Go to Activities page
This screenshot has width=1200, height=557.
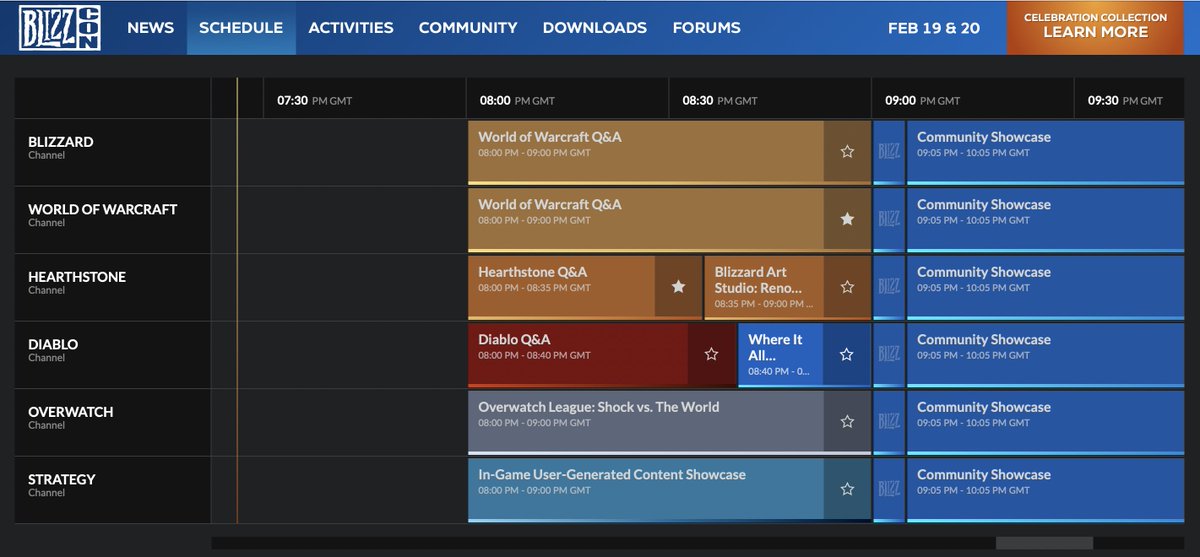tap(351, 28)
